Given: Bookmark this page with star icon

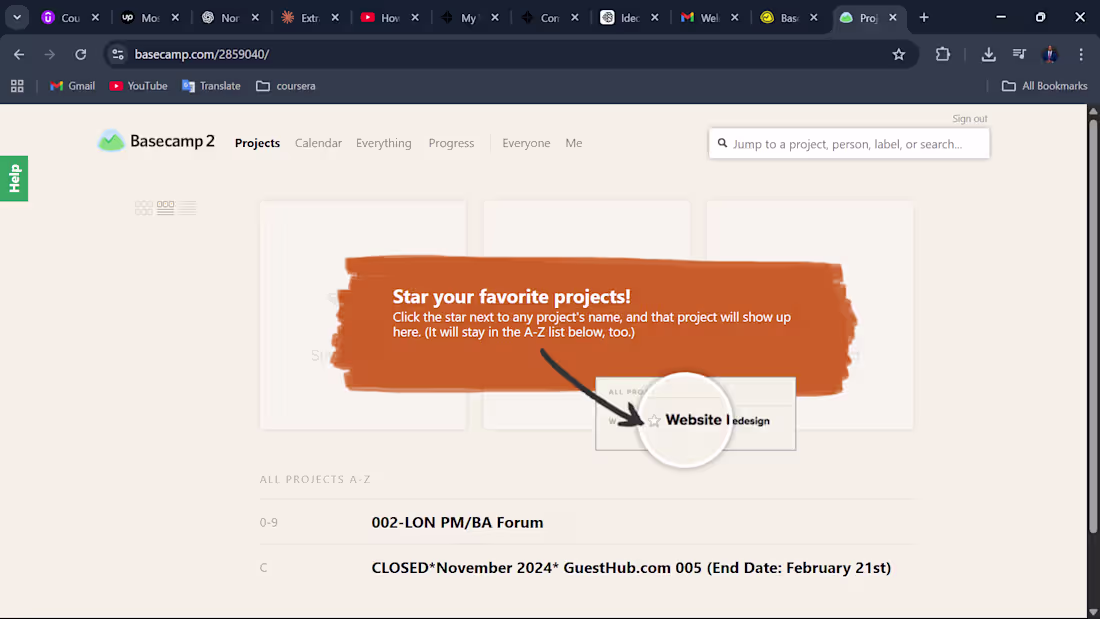Looking at the screenshot, I should pos(899,54).
